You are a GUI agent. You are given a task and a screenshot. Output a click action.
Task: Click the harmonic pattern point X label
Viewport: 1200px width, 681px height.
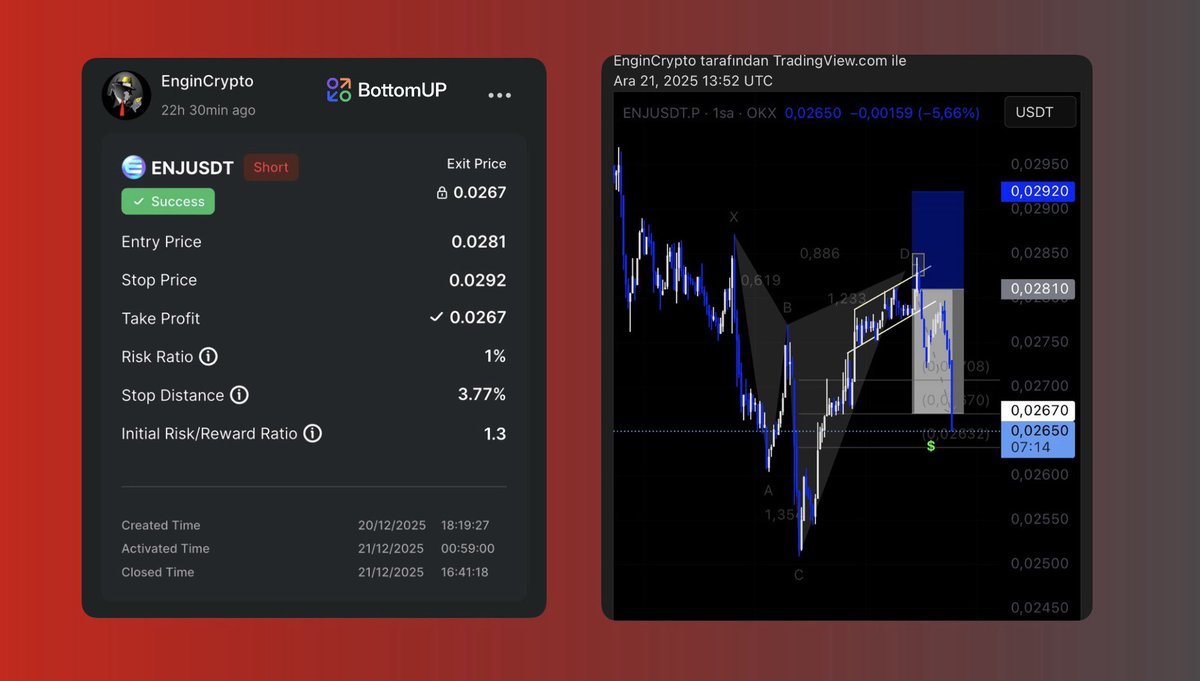[734, 217]
